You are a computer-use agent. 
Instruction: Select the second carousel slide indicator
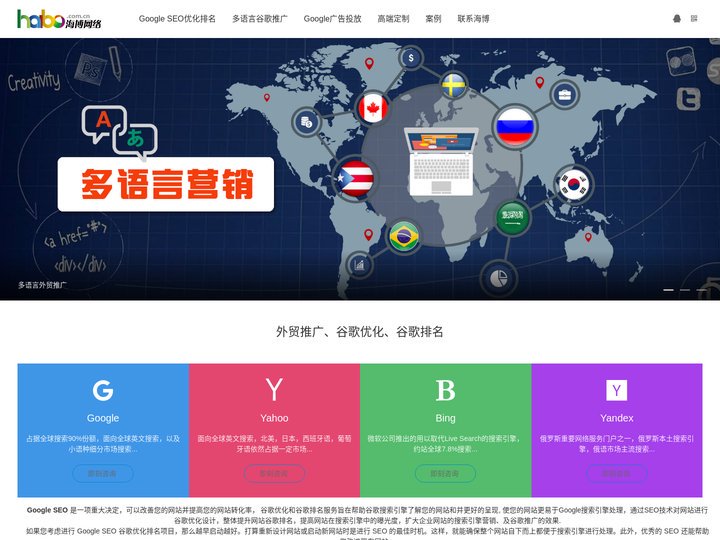coord(685,290)
